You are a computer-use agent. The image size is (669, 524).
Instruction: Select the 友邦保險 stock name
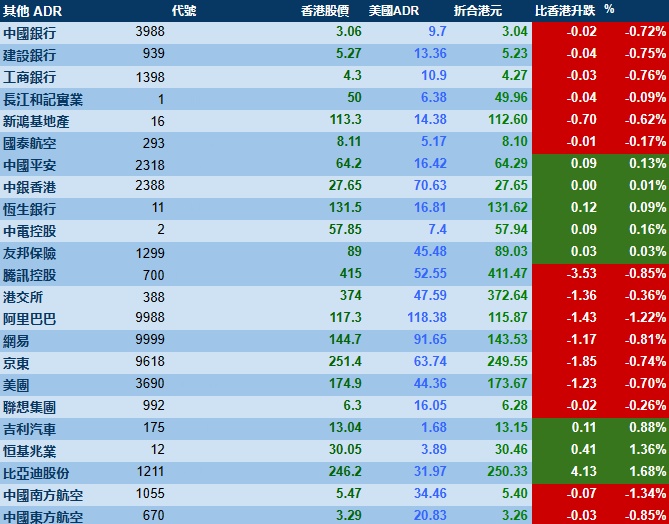click(x=29, y=253)
